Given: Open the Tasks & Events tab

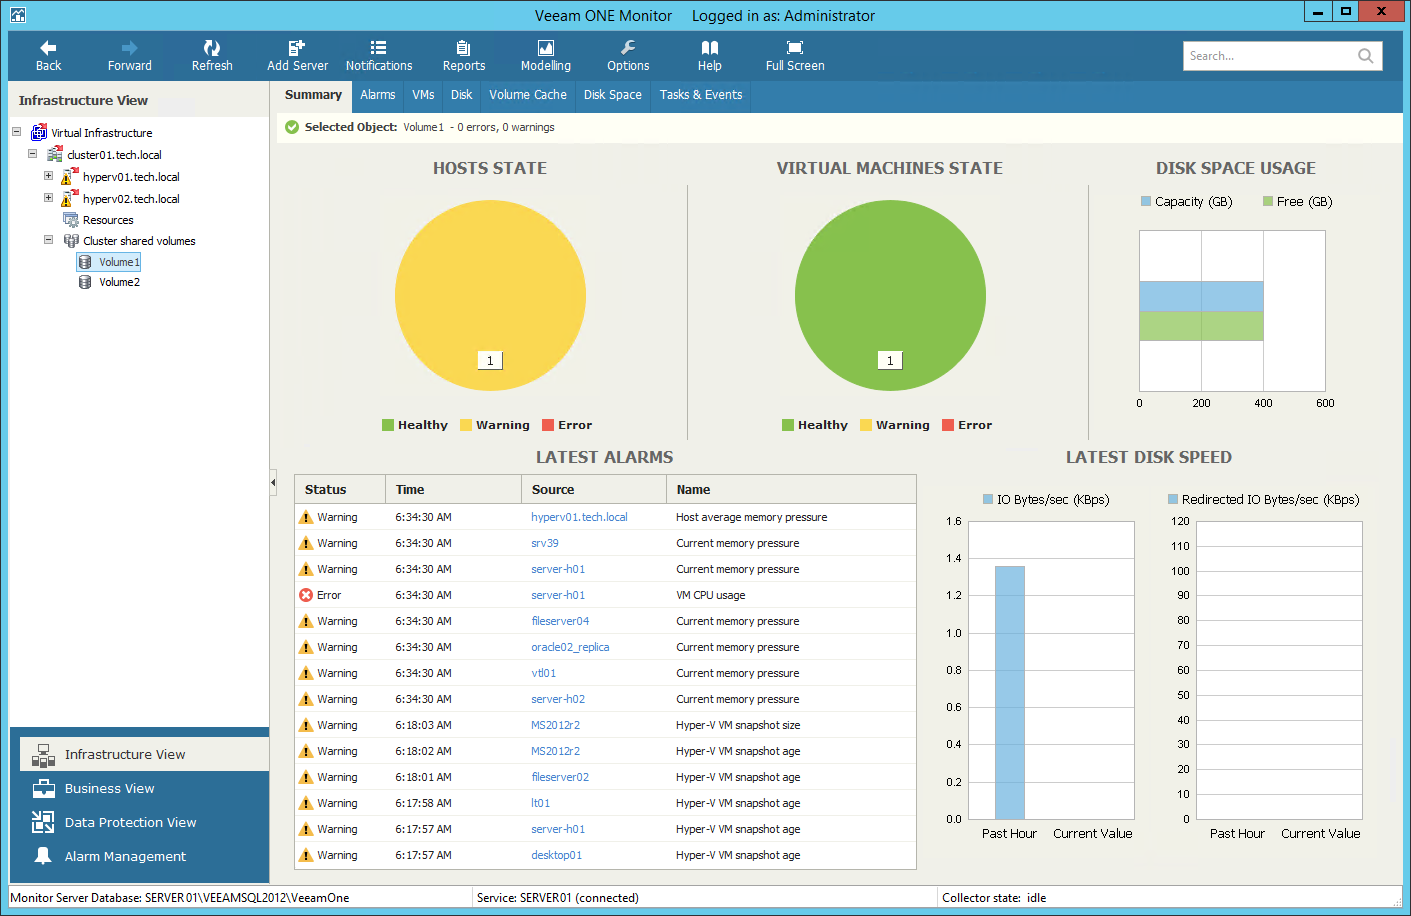Looking at the screenshot, I should click(x=701, y=95).
